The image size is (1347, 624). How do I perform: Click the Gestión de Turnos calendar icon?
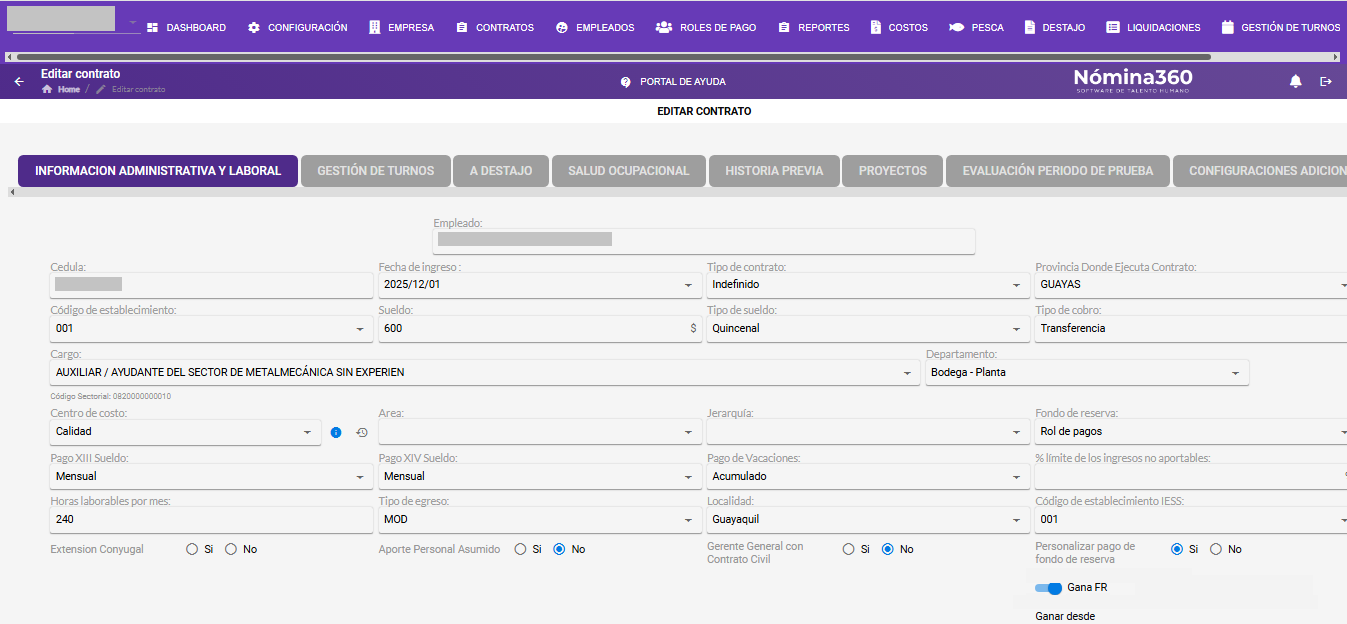(1228, 28)
